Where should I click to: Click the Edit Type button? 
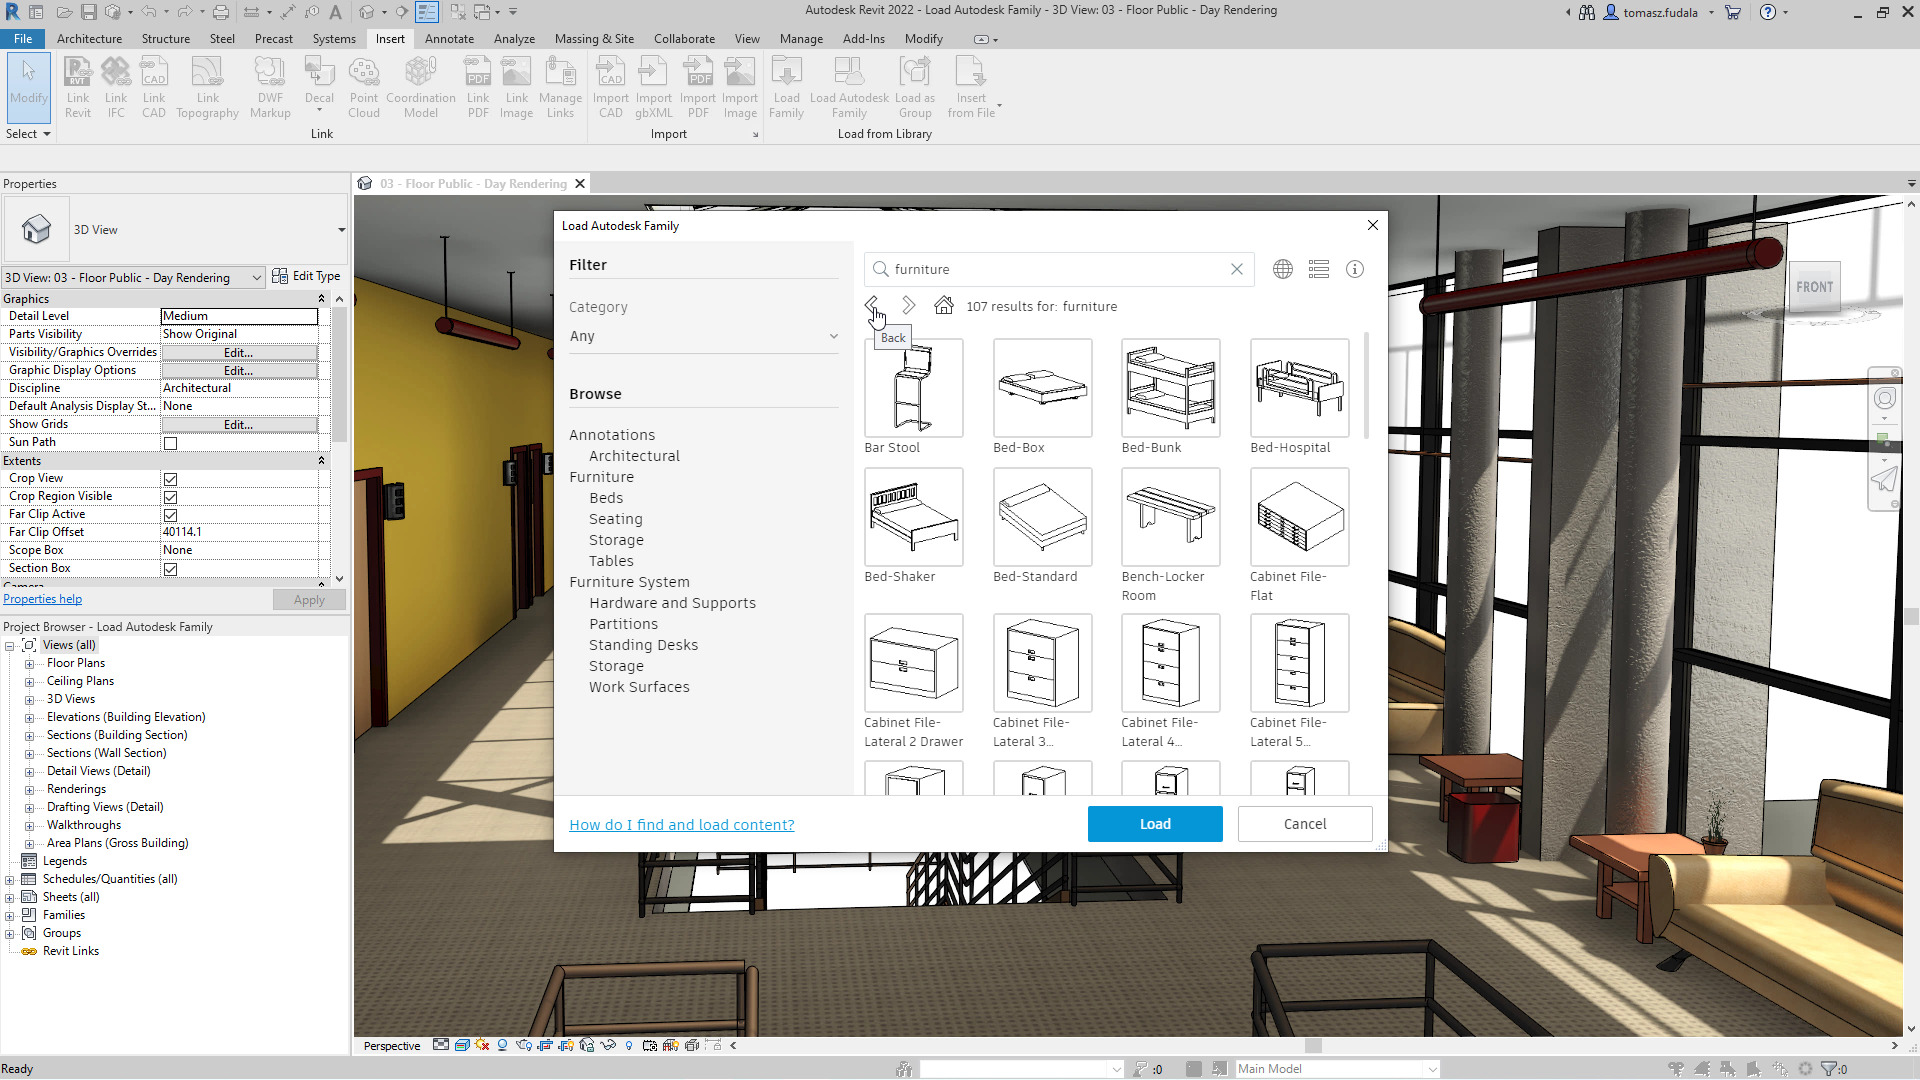306,277
